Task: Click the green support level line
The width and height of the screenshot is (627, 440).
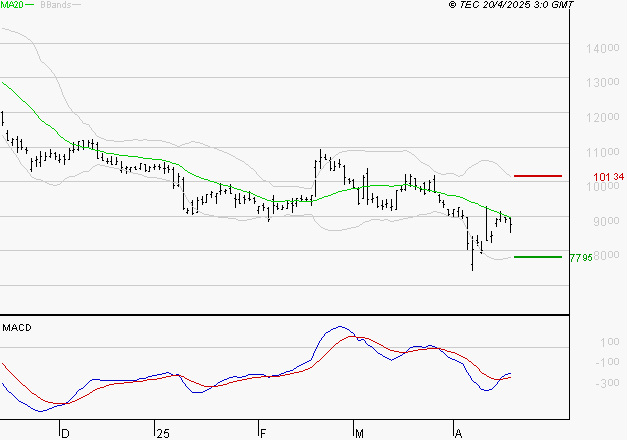Action: (x=538, y=257)
